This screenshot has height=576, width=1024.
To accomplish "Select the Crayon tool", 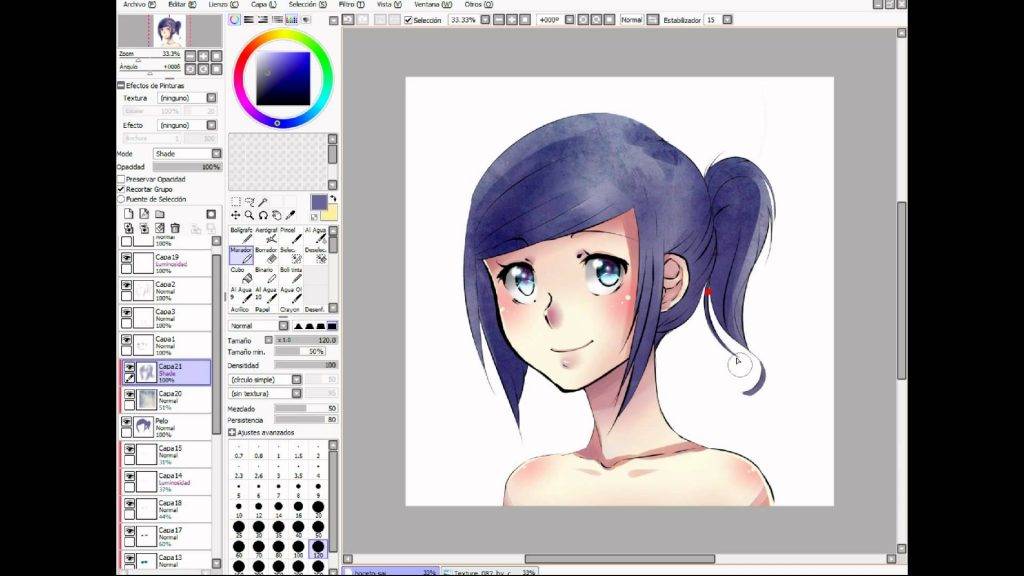I will pyautogui.click(x=291, y=308).
